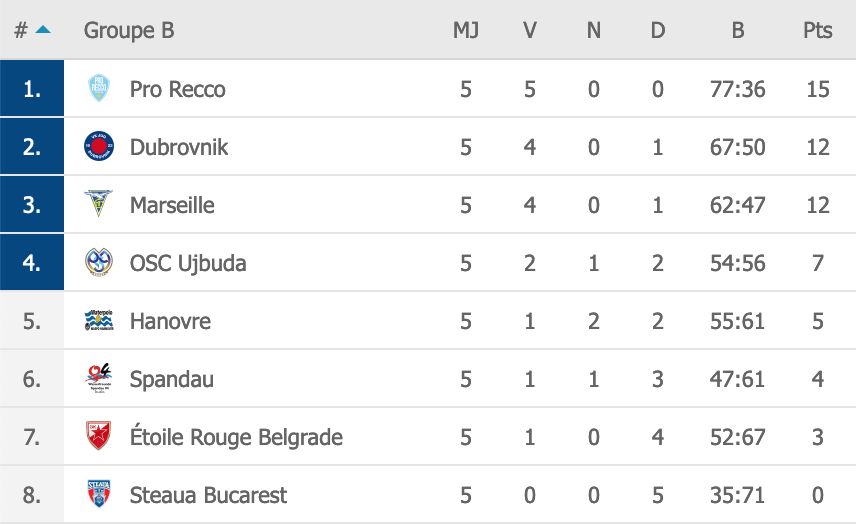Click the Marseille team logo

(x=99, y=205)
